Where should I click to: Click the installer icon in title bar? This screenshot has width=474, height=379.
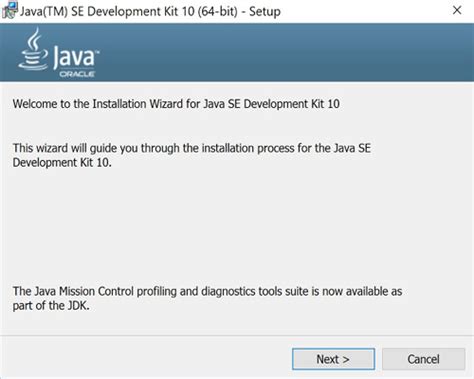[x=9, y=10]
